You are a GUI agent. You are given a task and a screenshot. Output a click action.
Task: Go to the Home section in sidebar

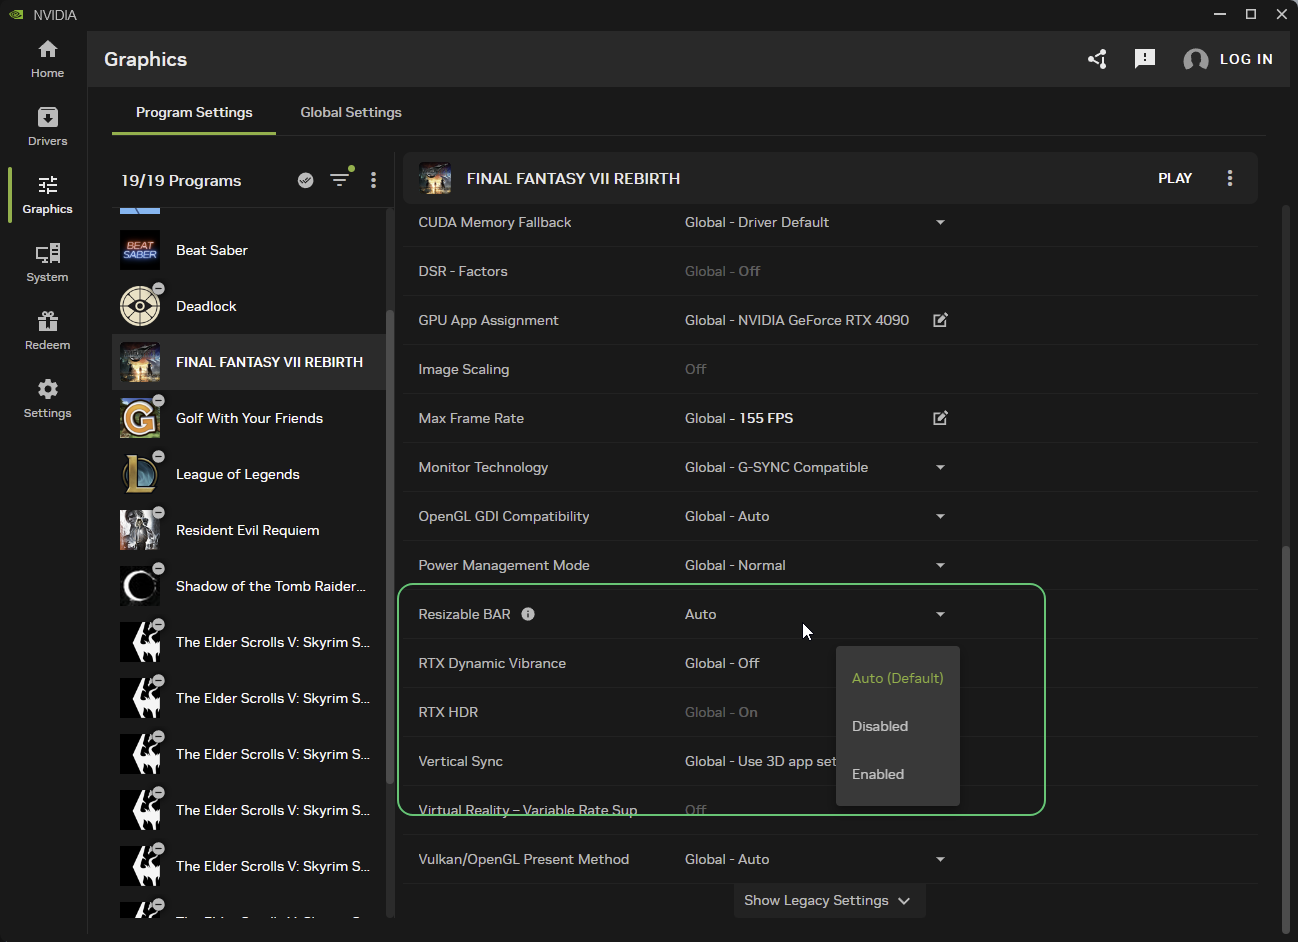[x=47, y=59]
